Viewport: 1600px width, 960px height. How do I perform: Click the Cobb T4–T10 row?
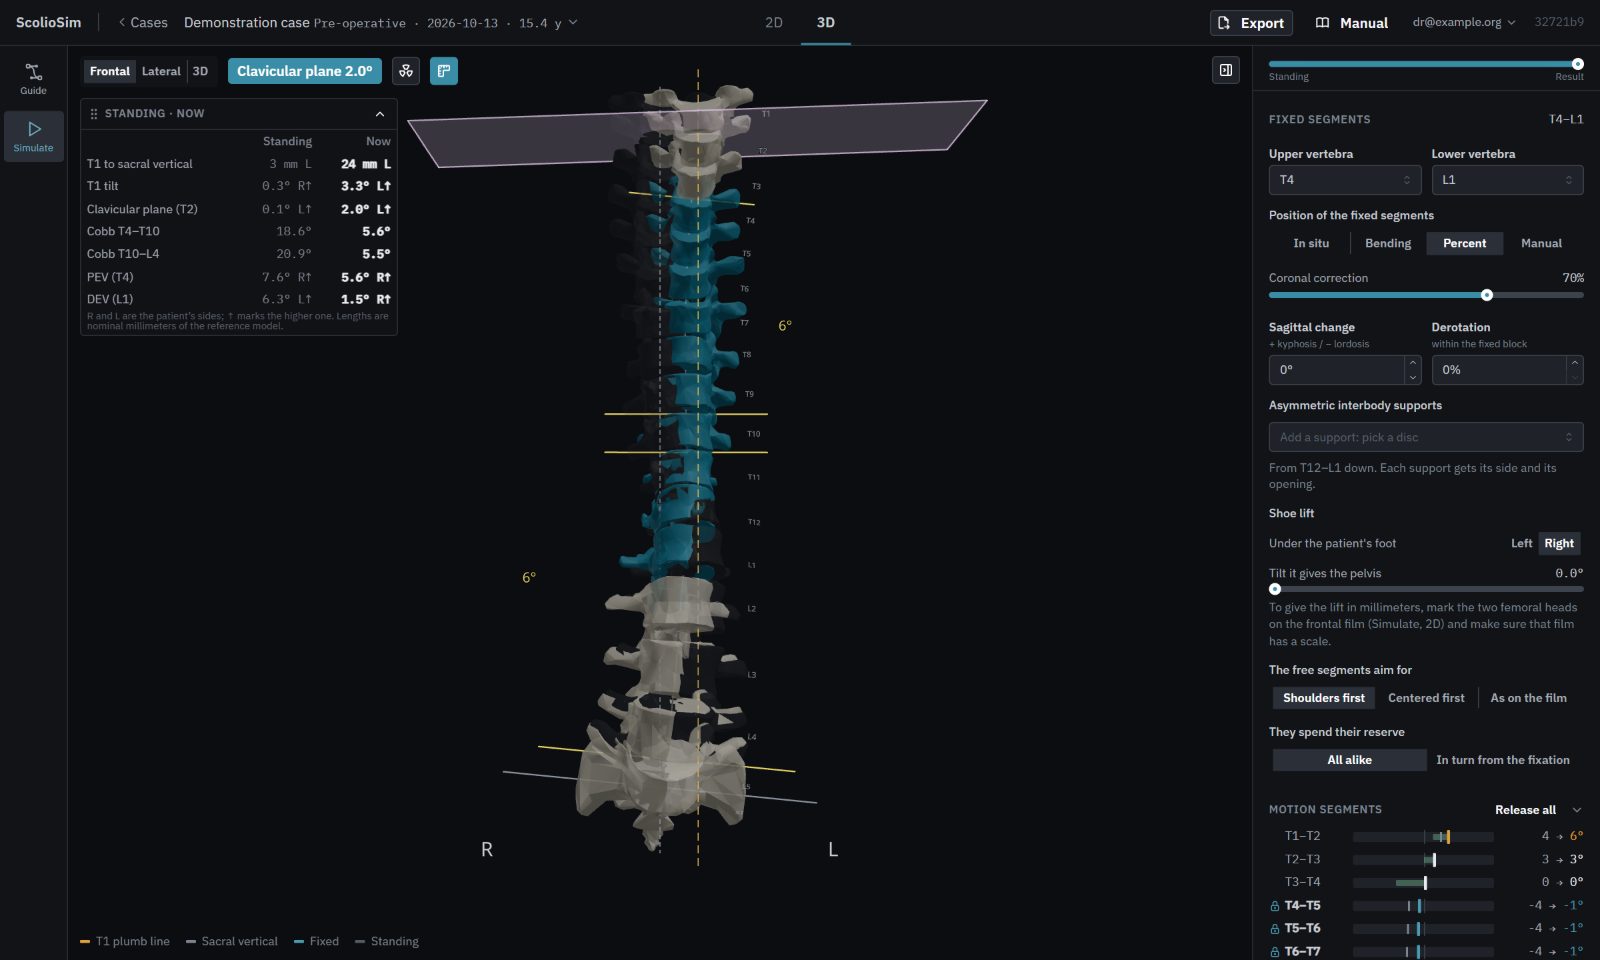[238, 231]
